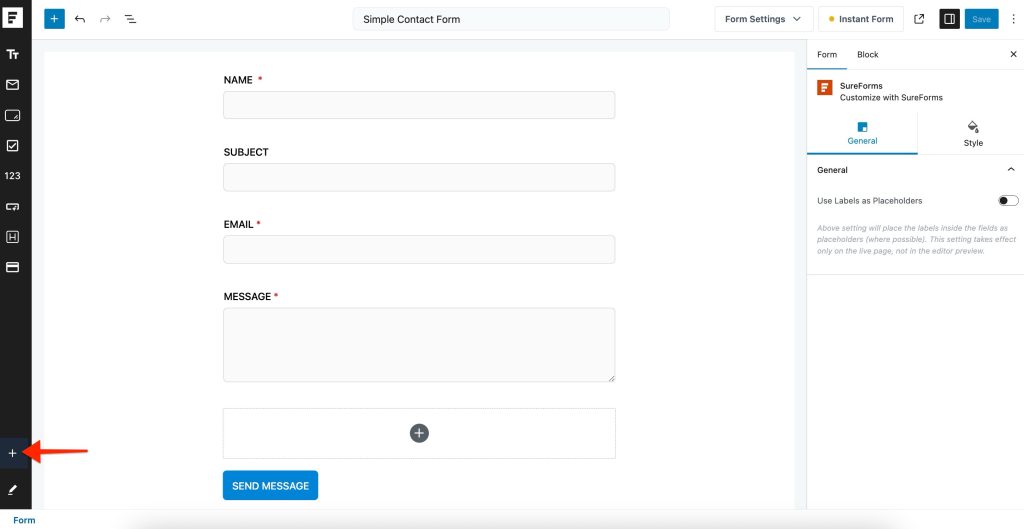The width and height of the screenshot is (1024, 529).
Task: Click the Save button
Action: (982, 19)
